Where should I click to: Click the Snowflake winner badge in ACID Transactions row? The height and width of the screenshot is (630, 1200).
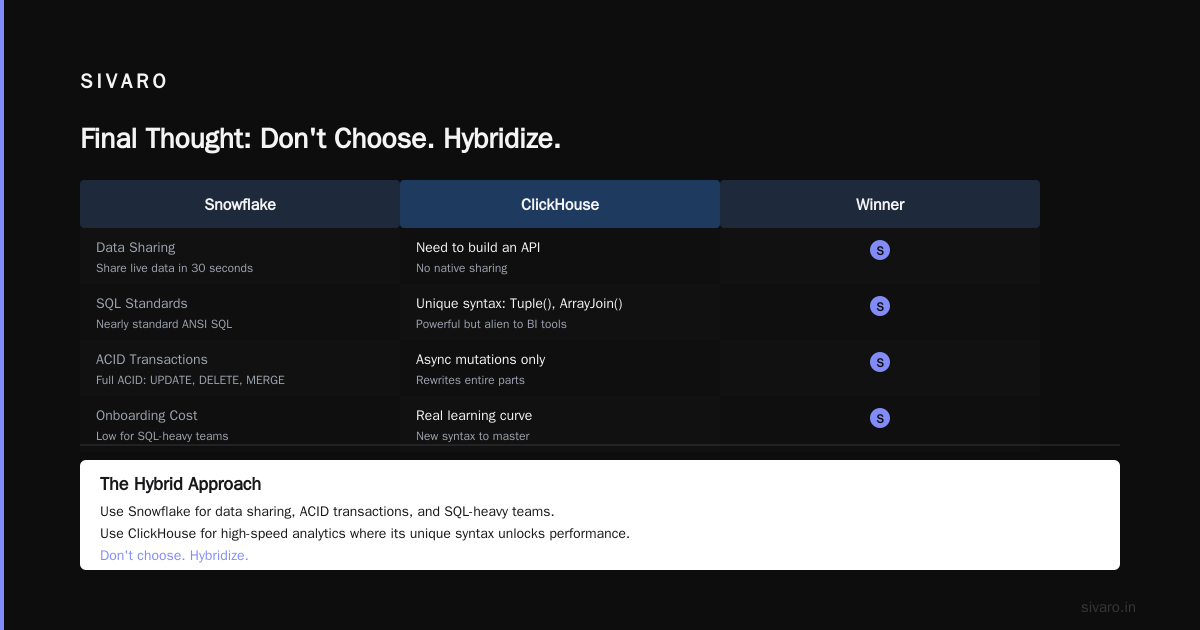[x=880, y=362]
